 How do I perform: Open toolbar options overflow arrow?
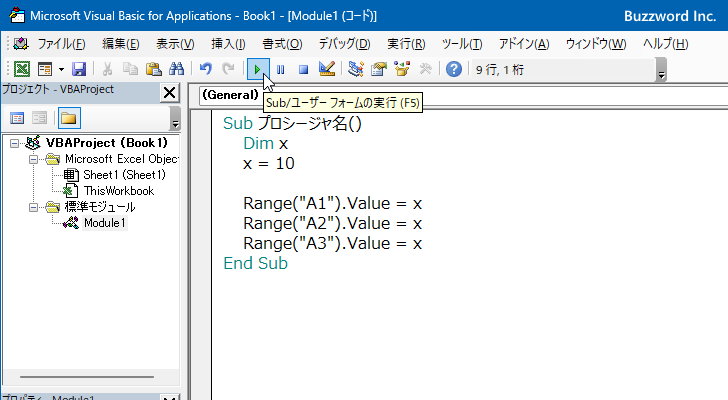[662, 70]
